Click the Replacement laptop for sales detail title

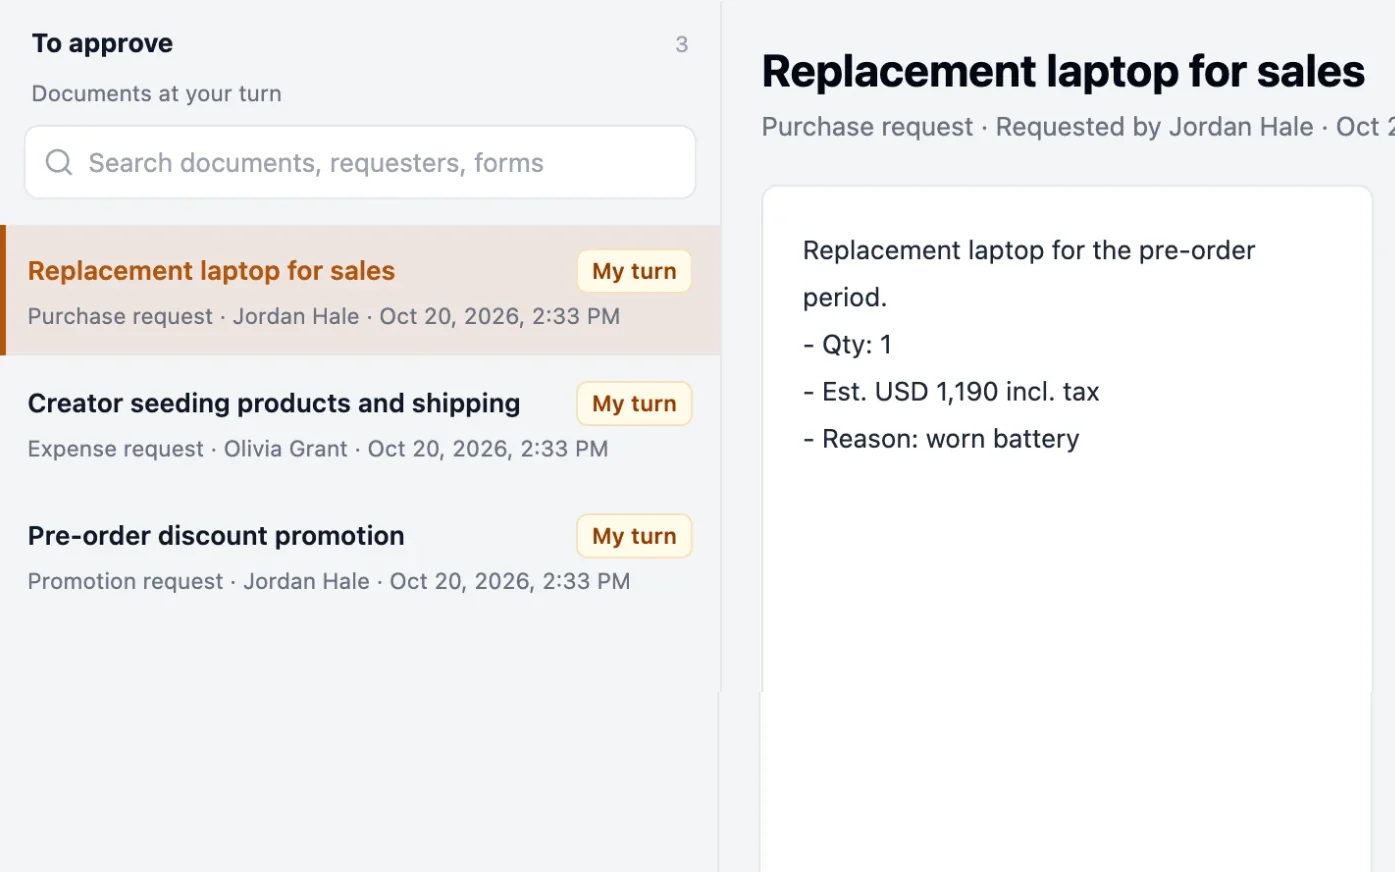pos(1063,71)
